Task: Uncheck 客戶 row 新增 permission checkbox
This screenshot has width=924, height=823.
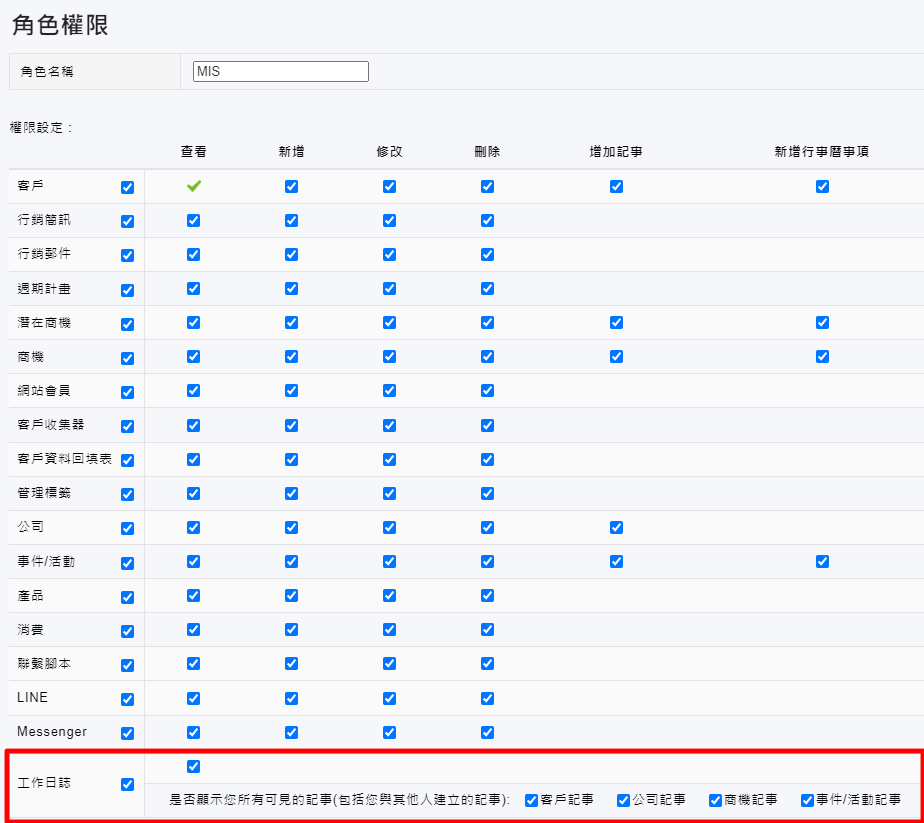Action: 291,187
